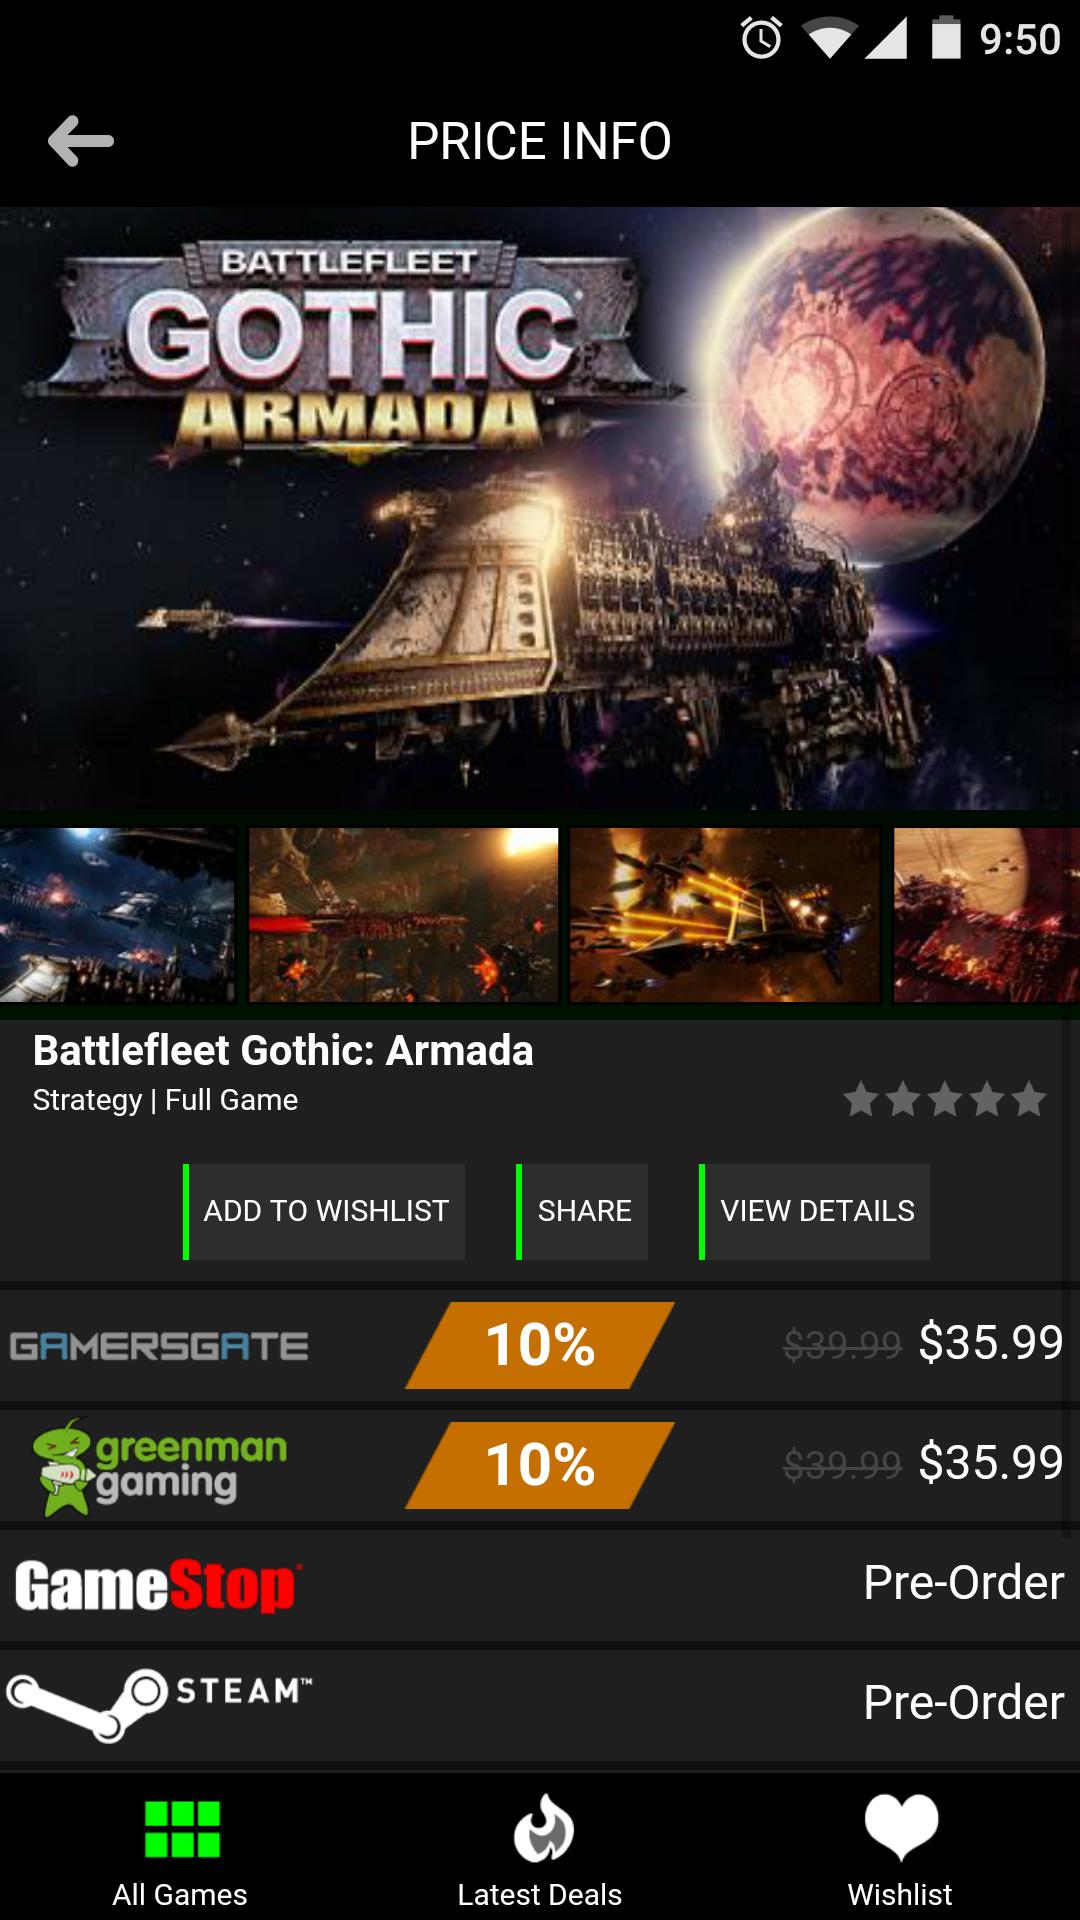
Task: Select the first star in the rating
Action: tap(861, 1100)
